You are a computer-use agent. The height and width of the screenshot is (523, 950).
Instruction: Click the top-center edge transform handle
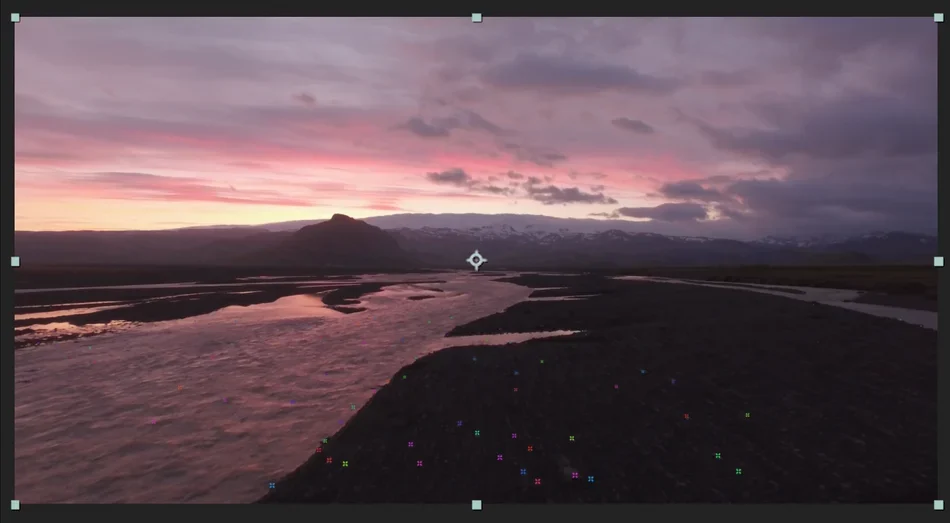pos(477,18)
